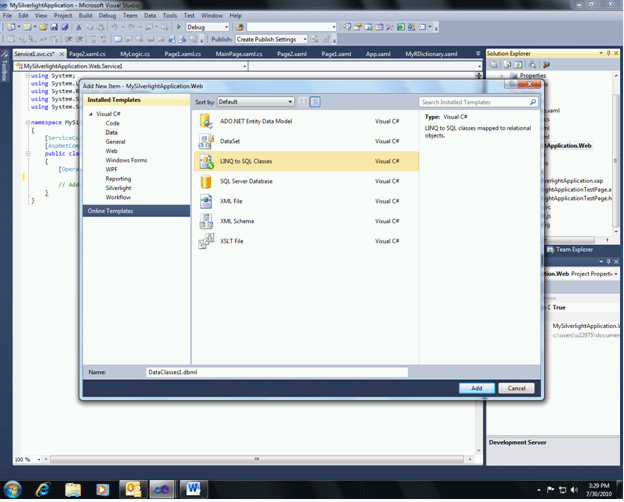Click the volume icon in system tray
The image size is (624, 502).
click(x=573, y=490)
